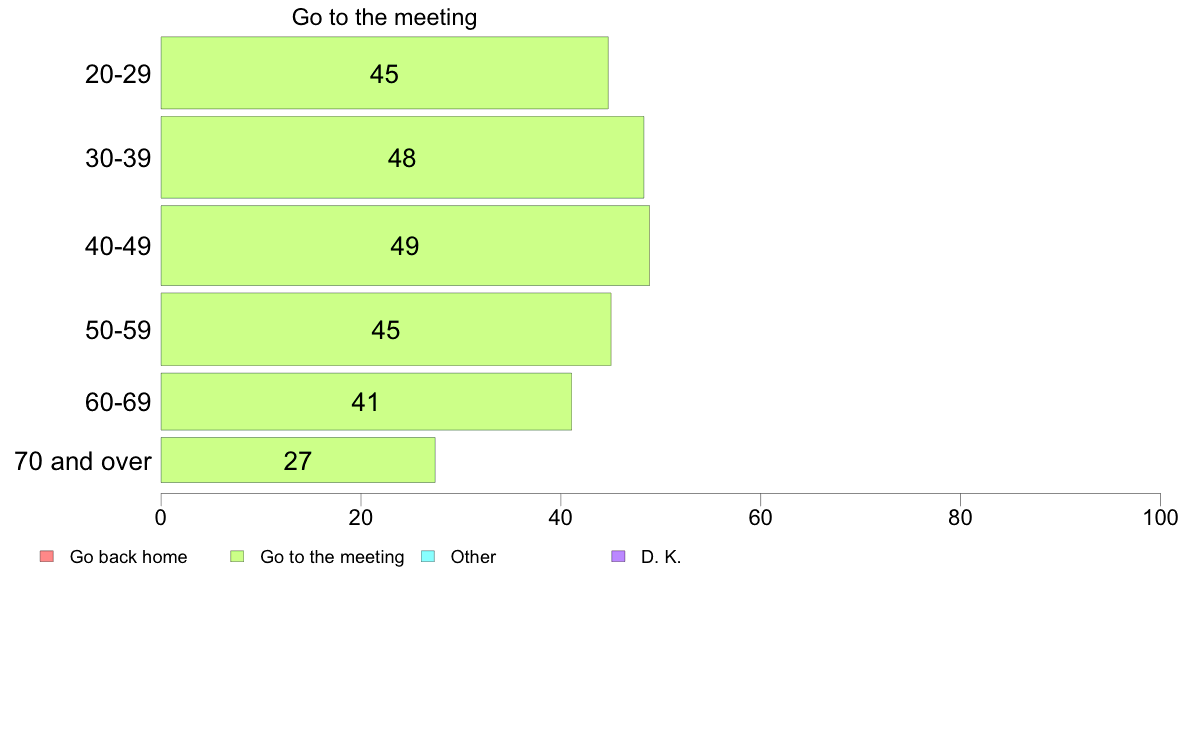The image size is (1188, 736).
Task: Select the 20-29 bar showing 45
Action: point(384,73)
